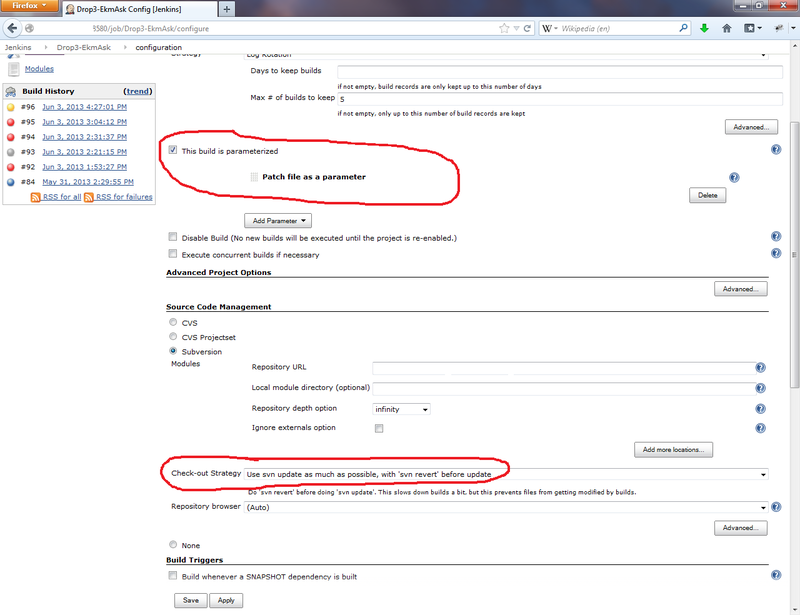Click the search magnifier in Wikipedia box

tap(683, 28)
